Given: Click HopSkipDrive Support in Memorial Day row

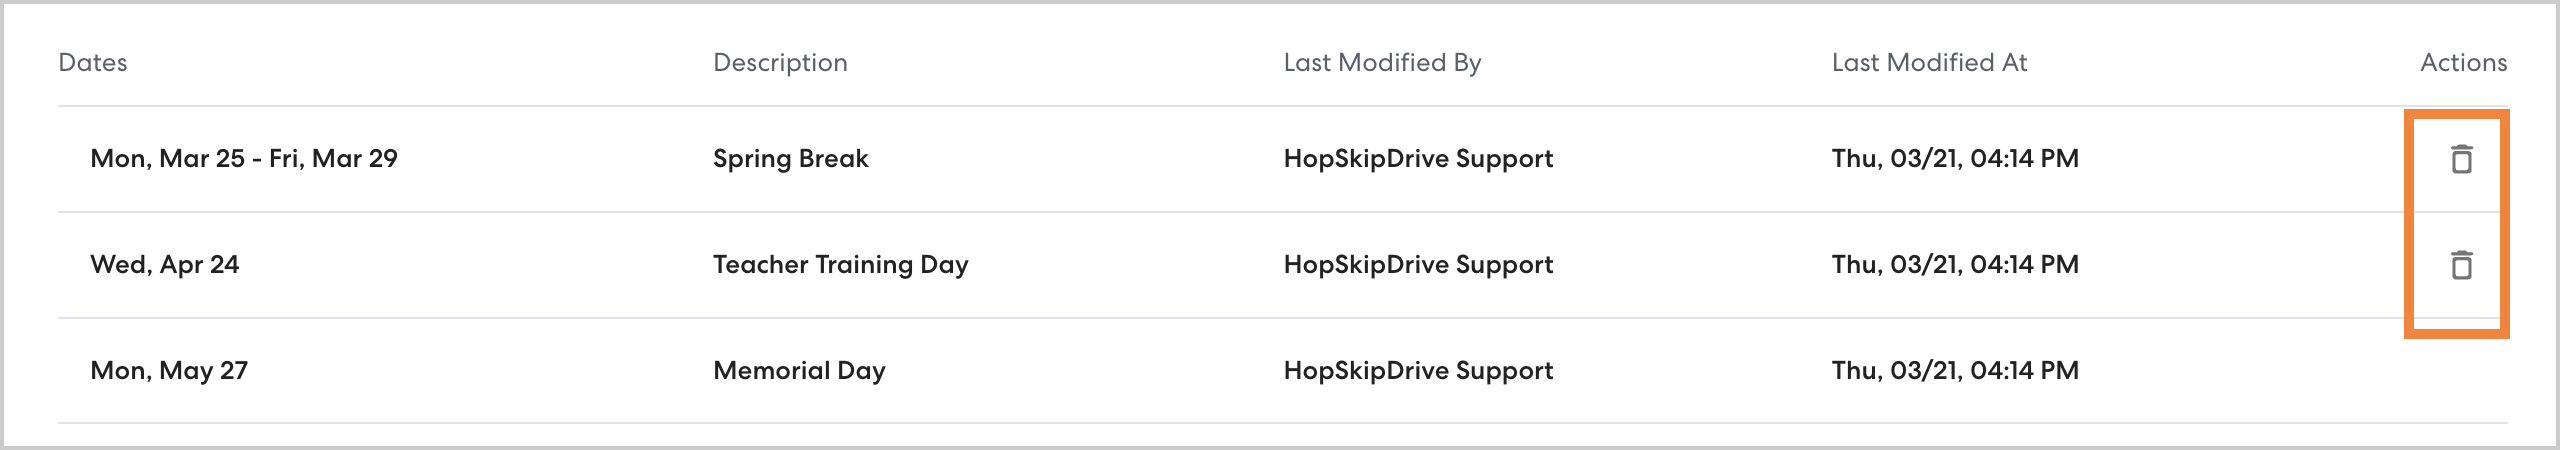Looking at the screenshot, I should [x=1418, y=370].
